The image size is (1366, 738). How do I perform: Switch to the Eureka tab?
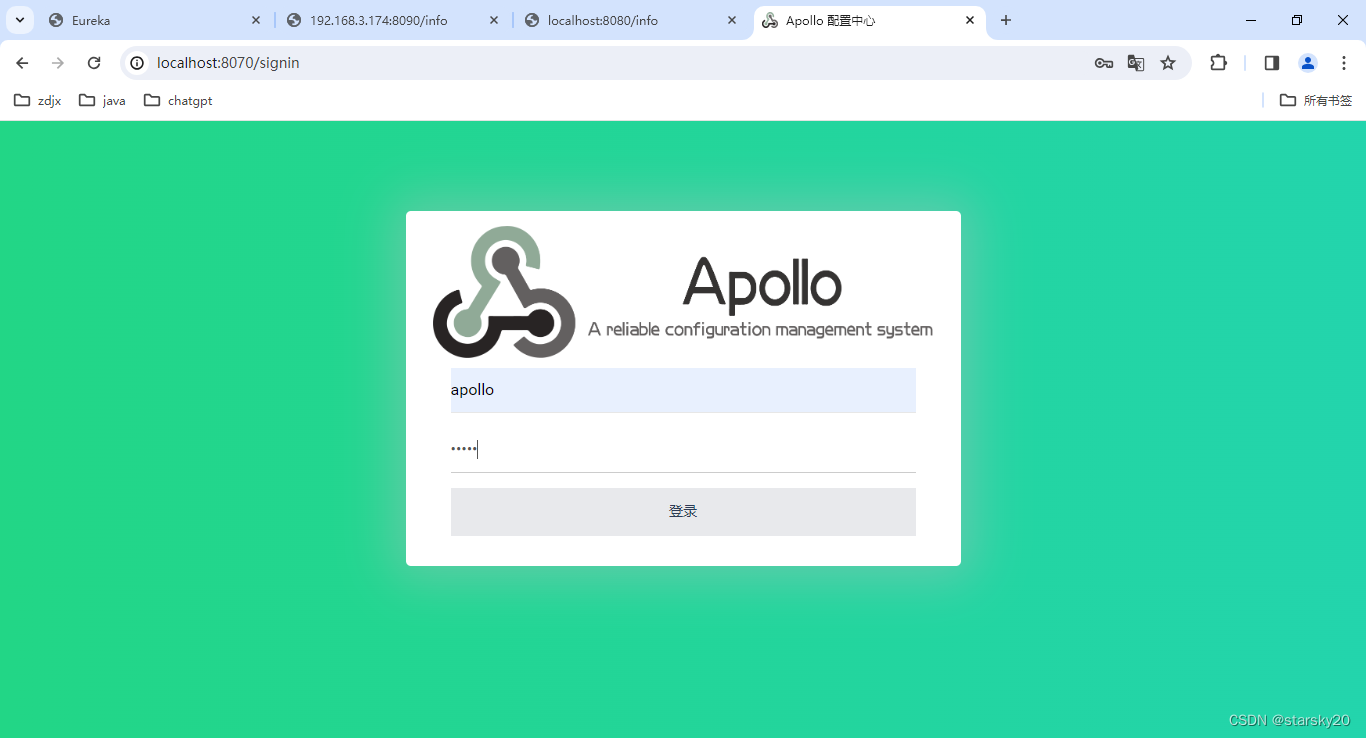(154, 20)
